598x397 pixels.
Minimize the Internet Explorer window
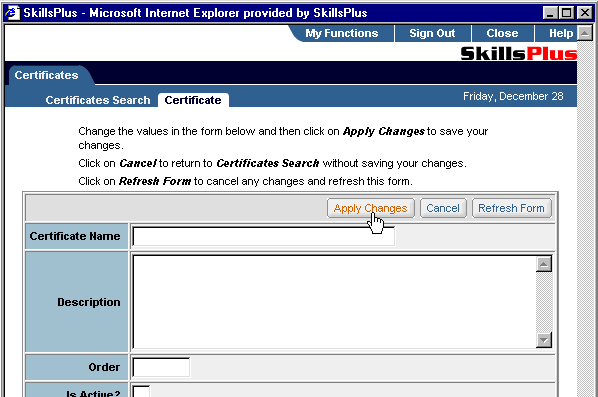(550, 13)
